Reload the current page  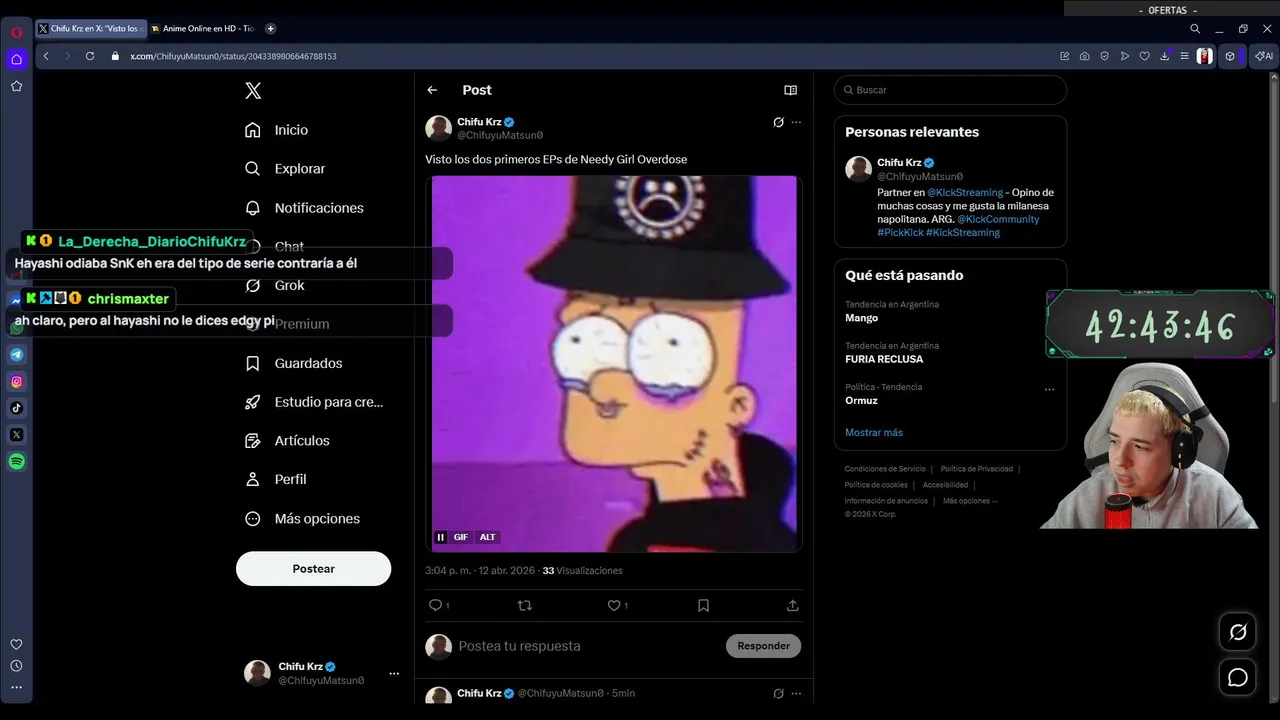pyautogui.click(x=90, y=56)
